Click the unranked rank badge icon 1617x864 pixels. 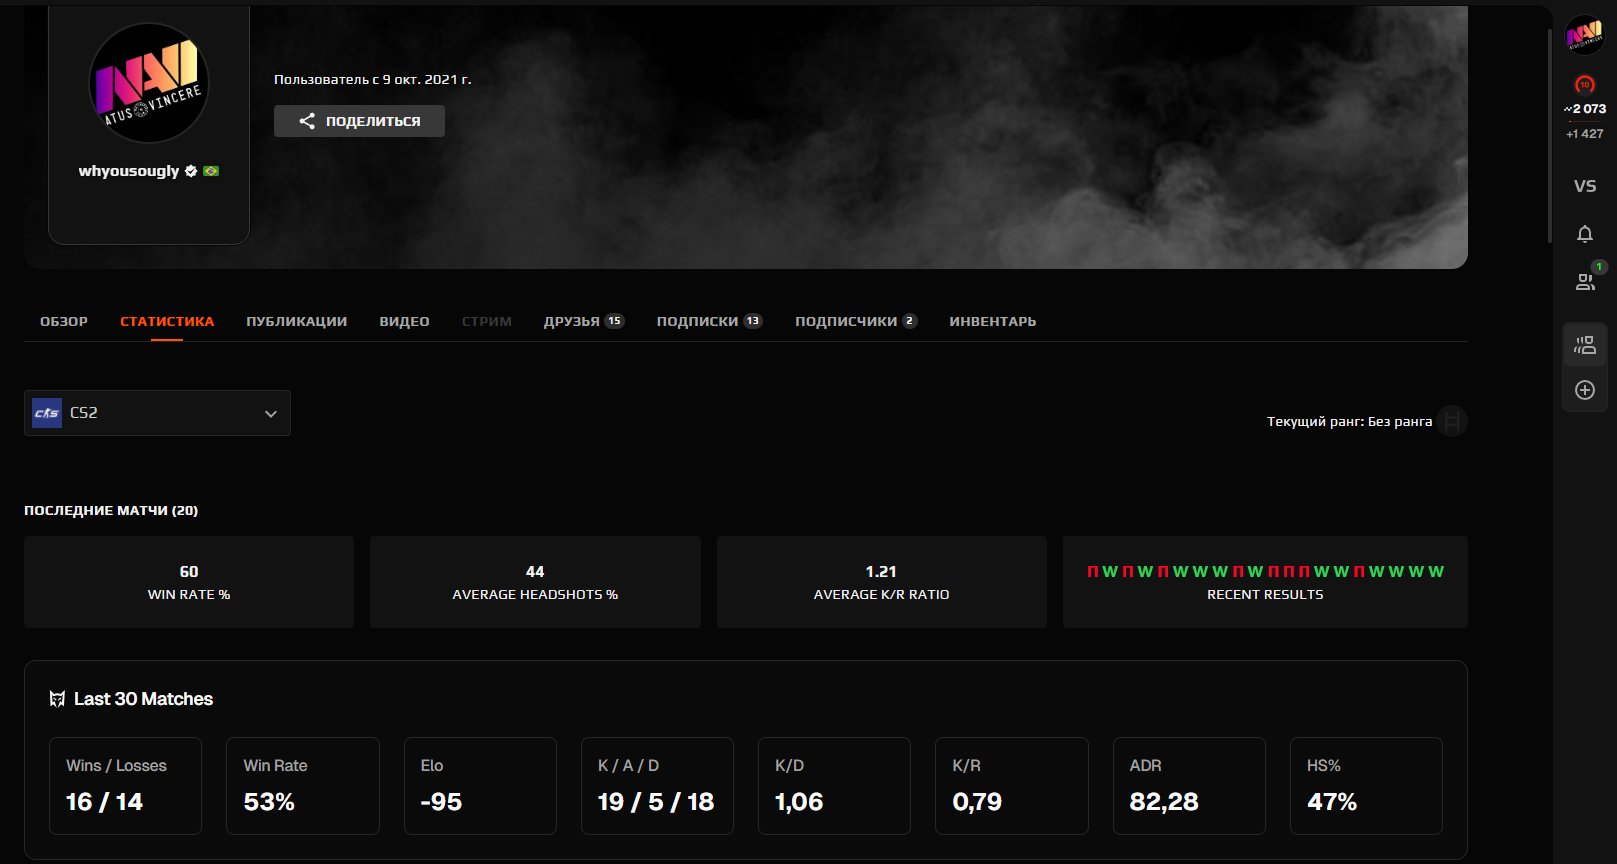tap(1452, 421)
